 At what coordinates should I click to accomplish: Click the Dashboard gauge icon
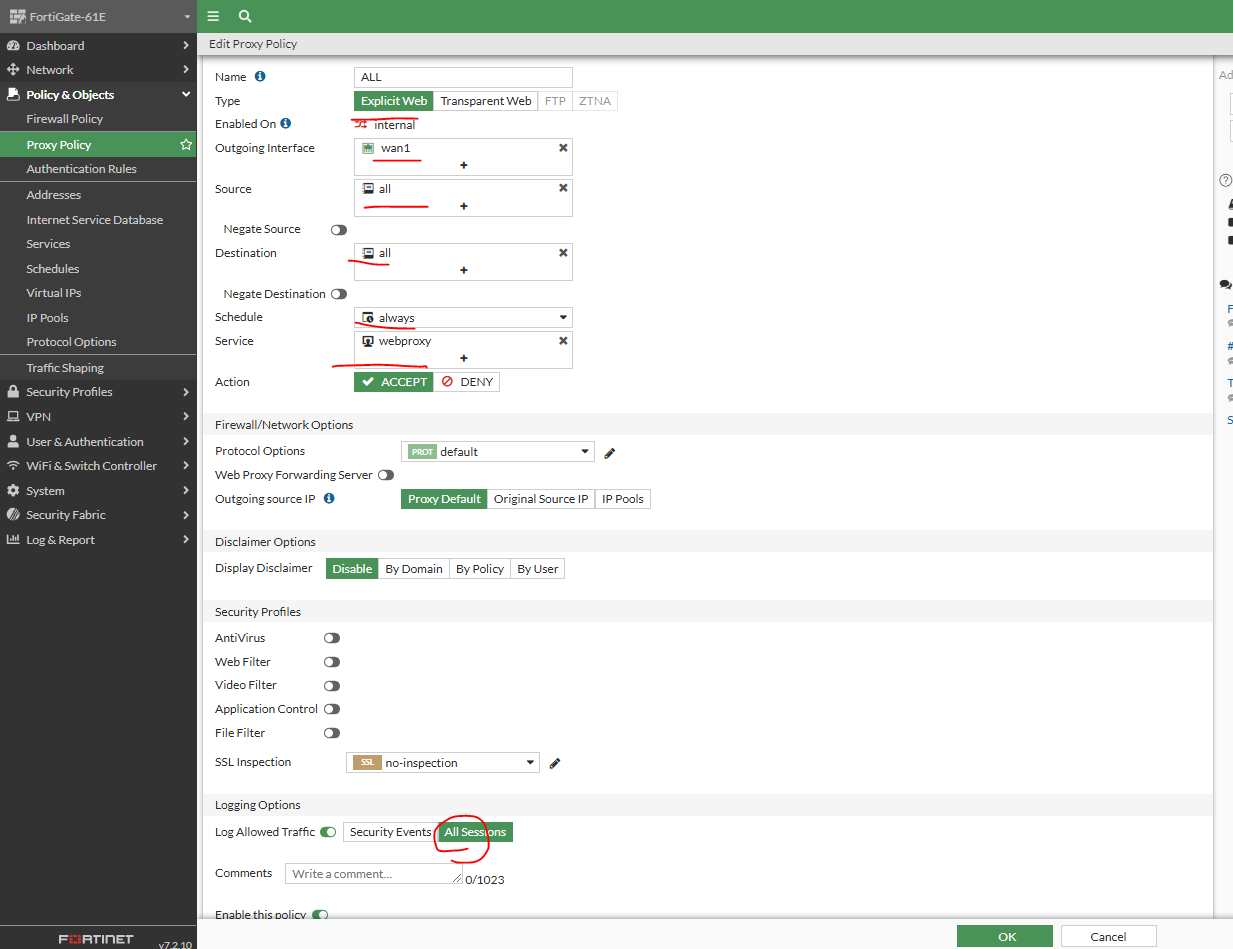13,46
